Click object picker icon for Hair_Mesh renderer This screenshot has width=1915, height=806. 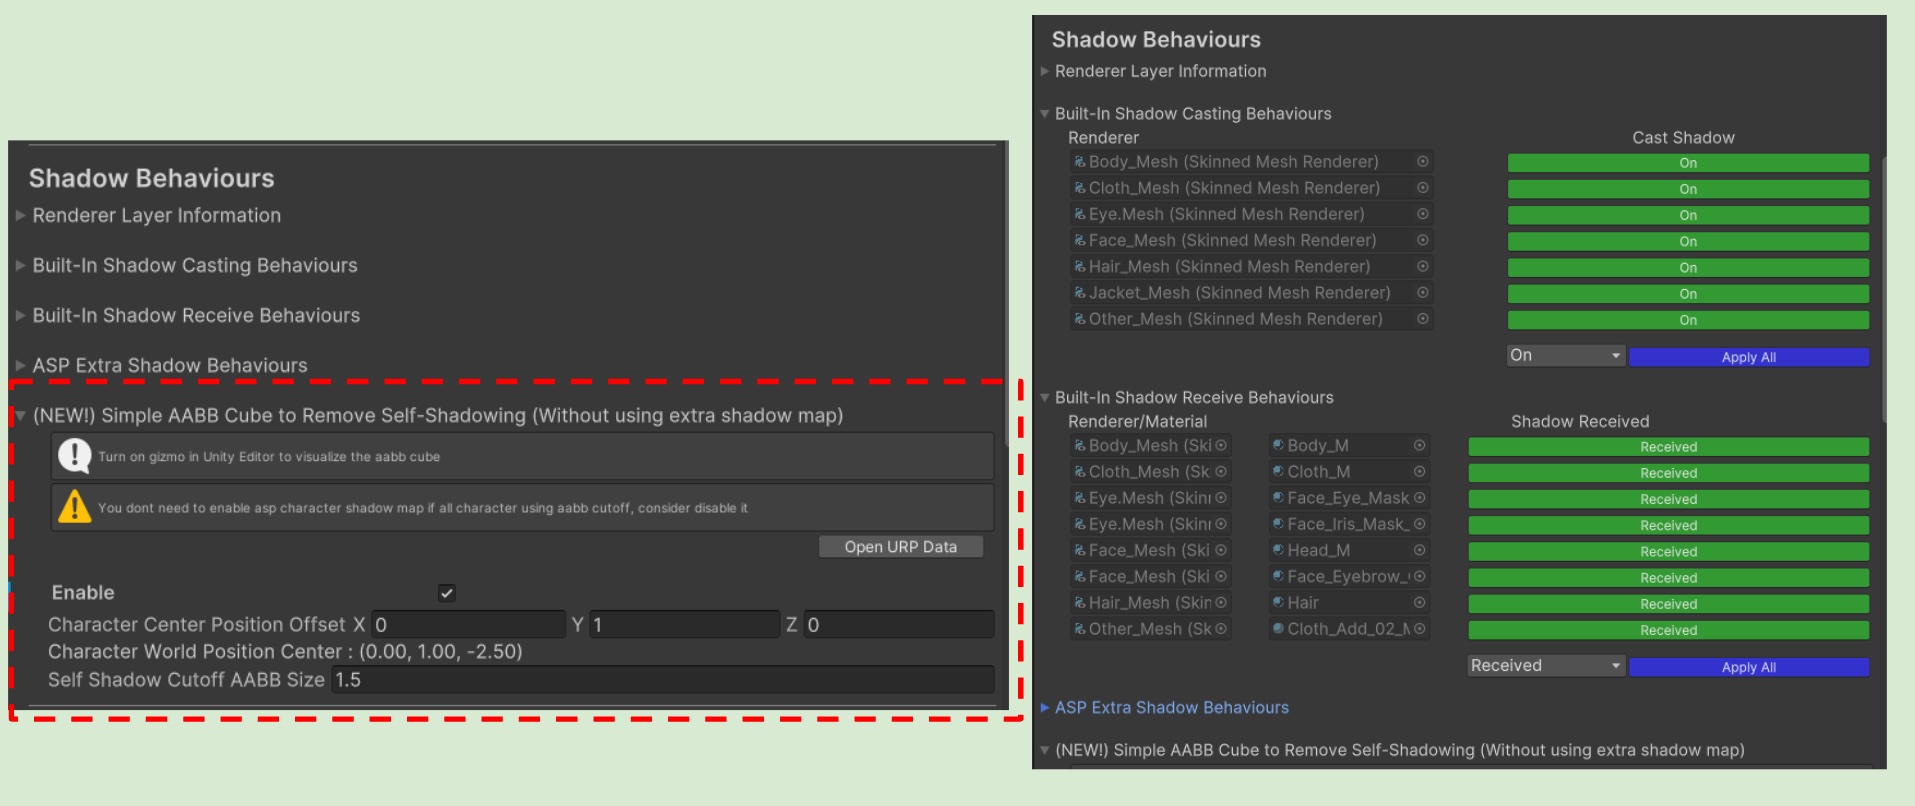[1422, 267]
